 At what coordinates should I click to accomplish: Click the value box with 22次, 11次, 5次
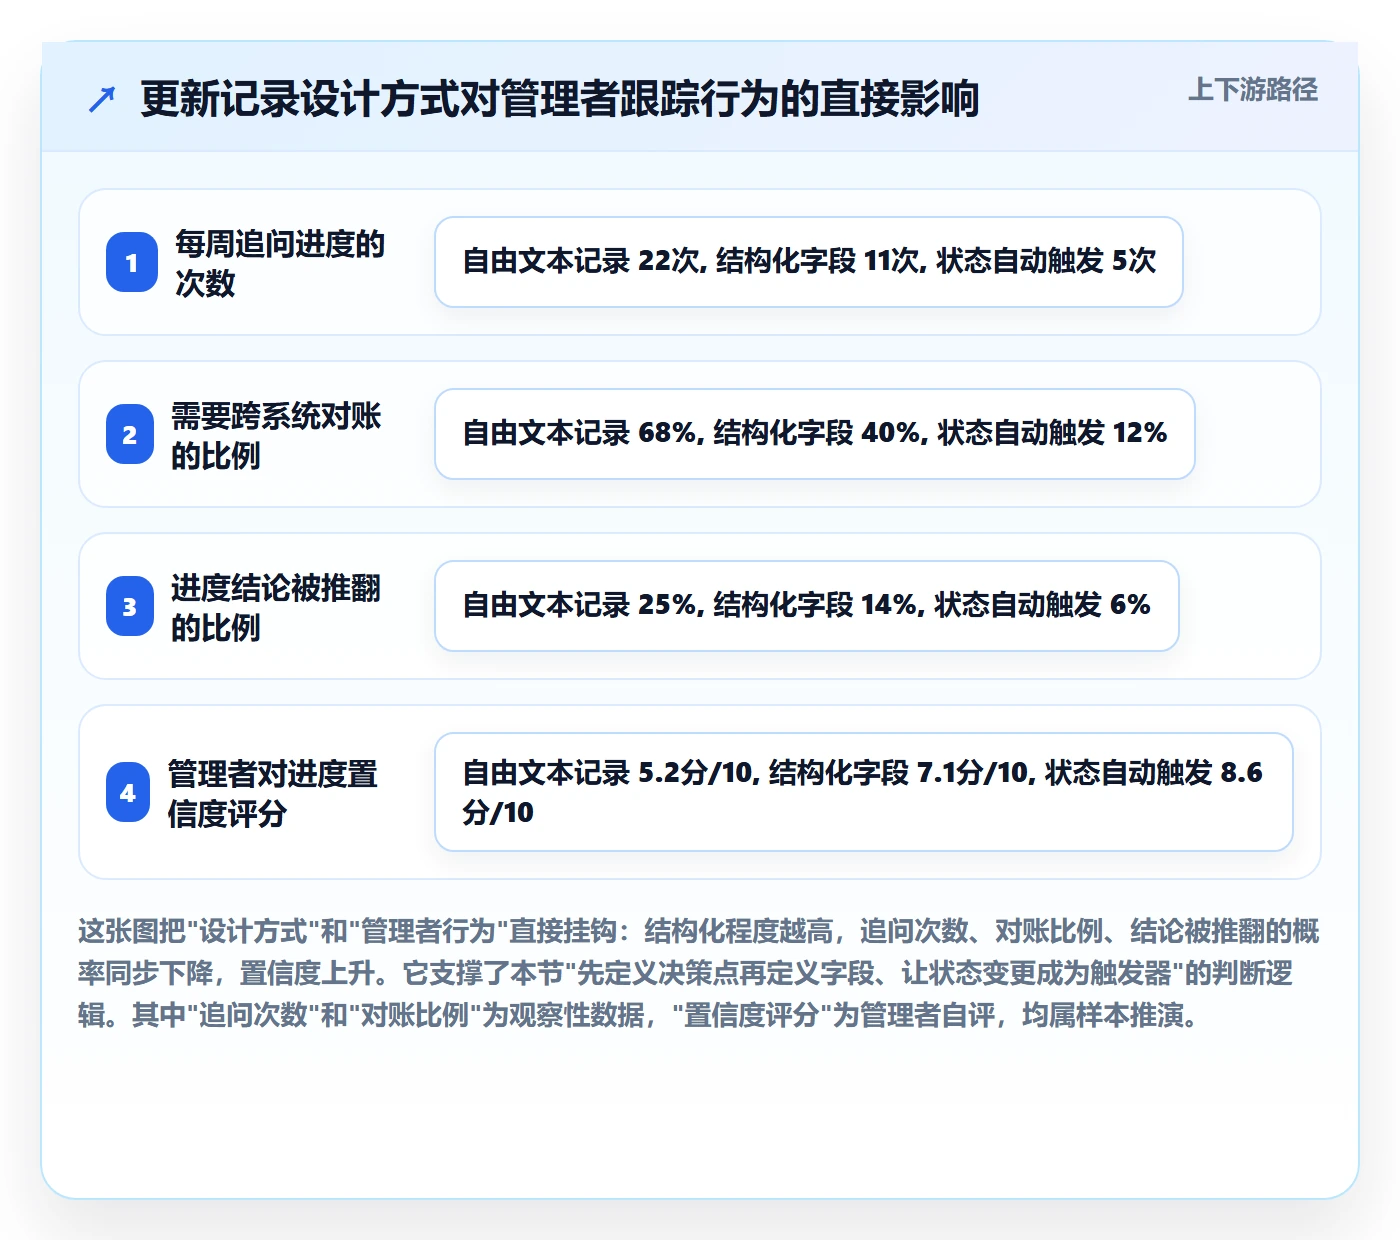809,262
